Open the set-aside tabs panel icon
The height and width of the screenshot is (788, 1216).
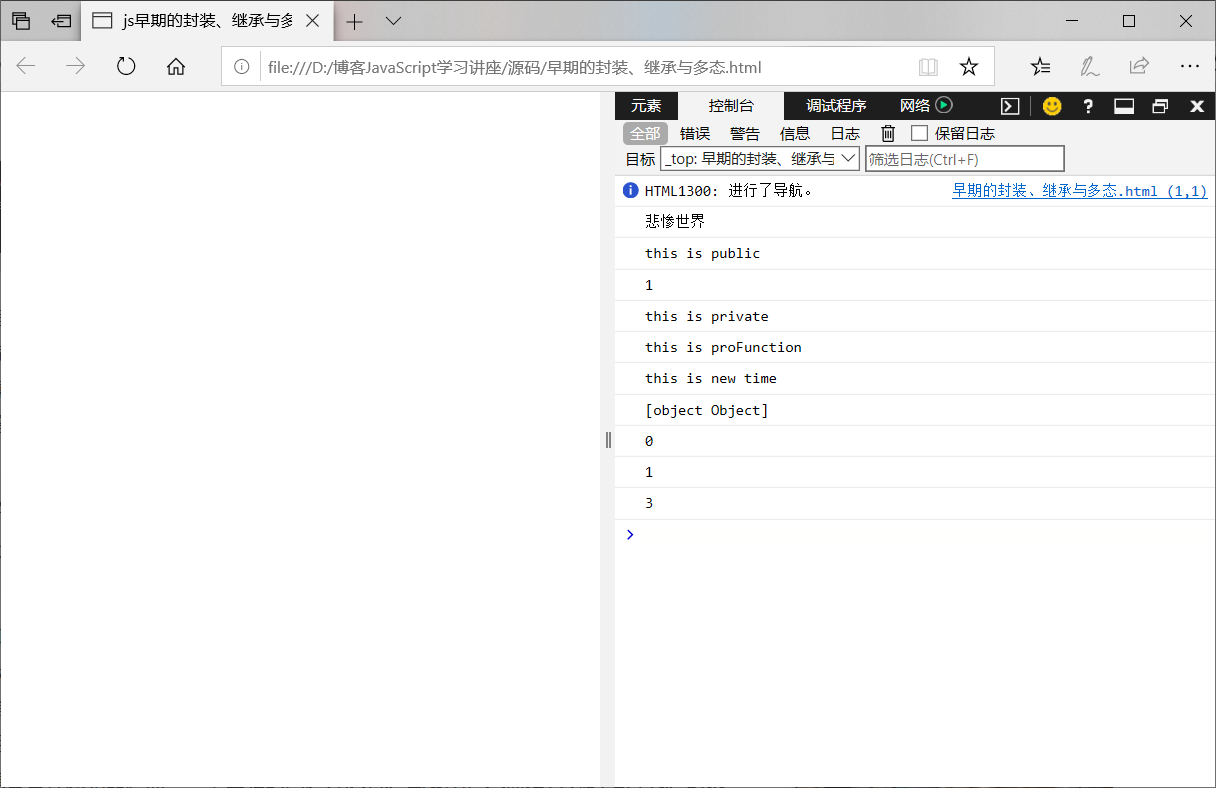pyautogui.click(x=21, y=20)
